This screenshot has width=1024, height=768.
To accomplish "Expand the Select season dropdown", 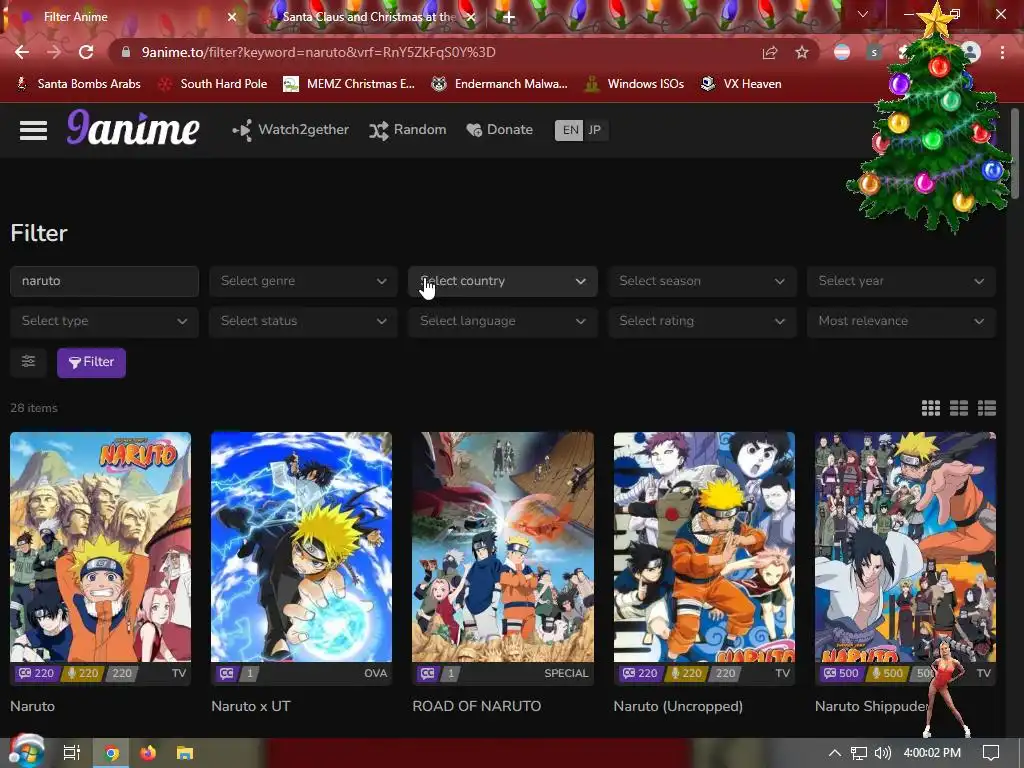I will 702,281.
